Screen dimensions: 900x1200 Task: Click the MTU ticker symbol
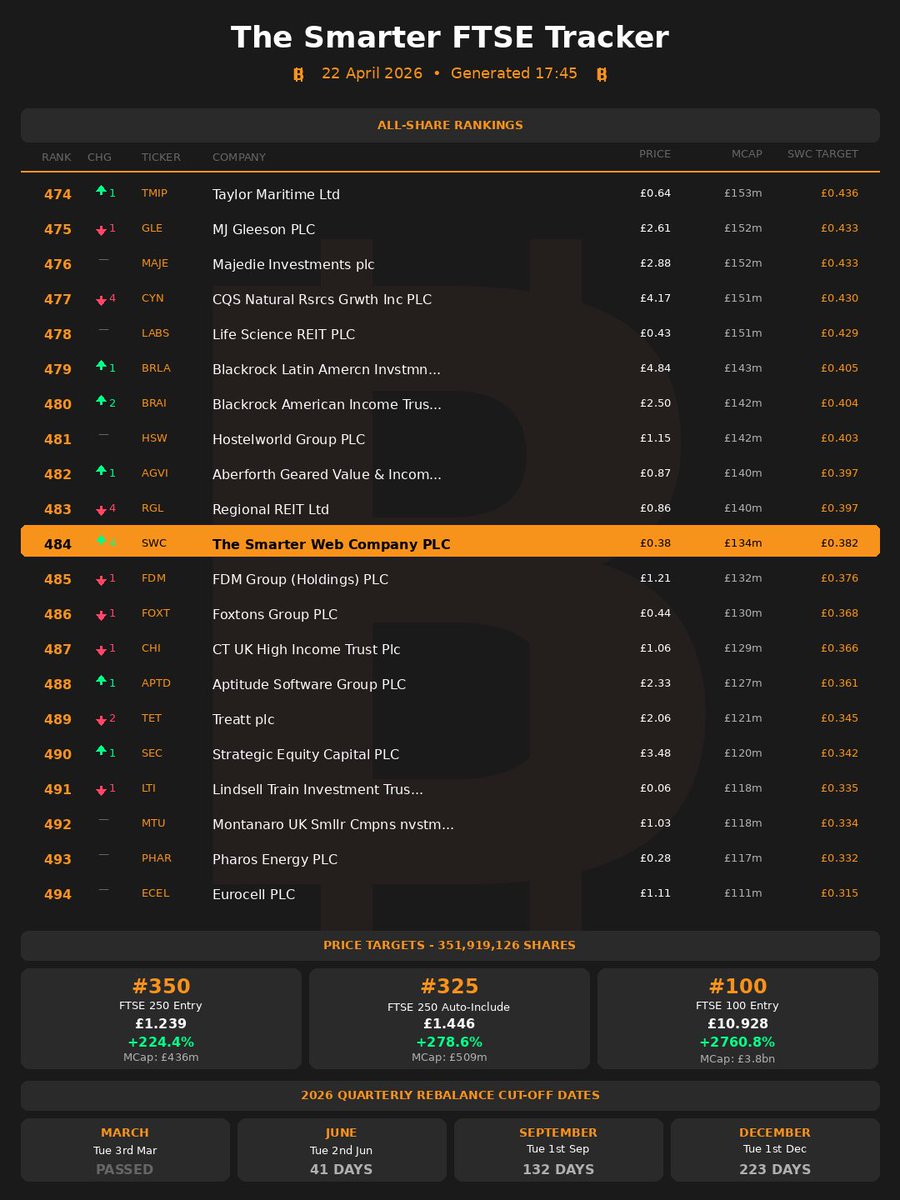coord(153,823)
